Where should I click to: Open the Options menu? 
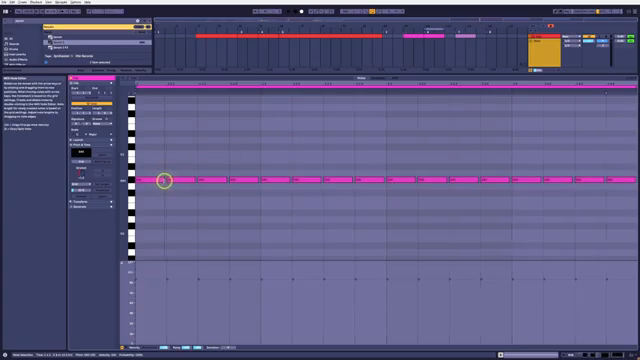click(x=76, y=2)
